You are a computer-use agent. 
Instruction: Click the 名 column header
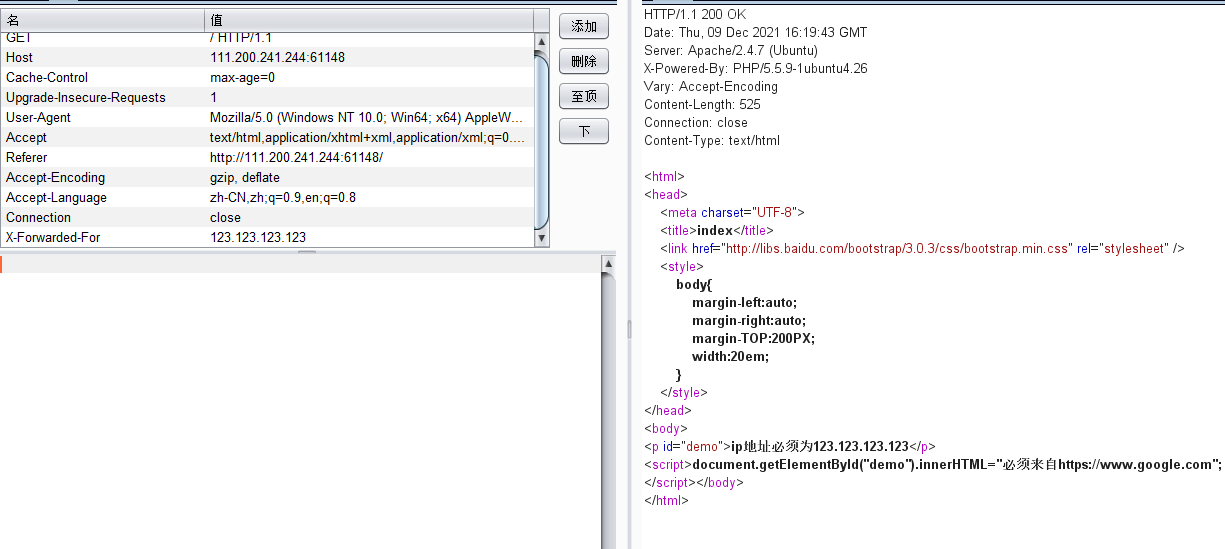102,20
